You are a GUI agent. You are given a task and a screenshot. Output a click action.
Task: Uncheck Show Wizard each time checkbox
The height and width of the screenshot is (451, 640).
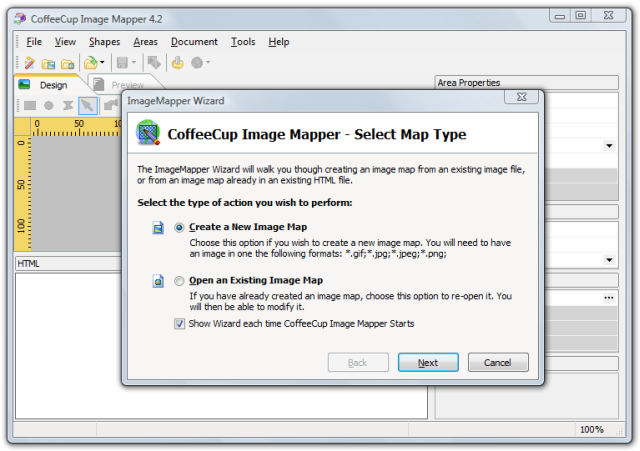click(x=179, y=324)
